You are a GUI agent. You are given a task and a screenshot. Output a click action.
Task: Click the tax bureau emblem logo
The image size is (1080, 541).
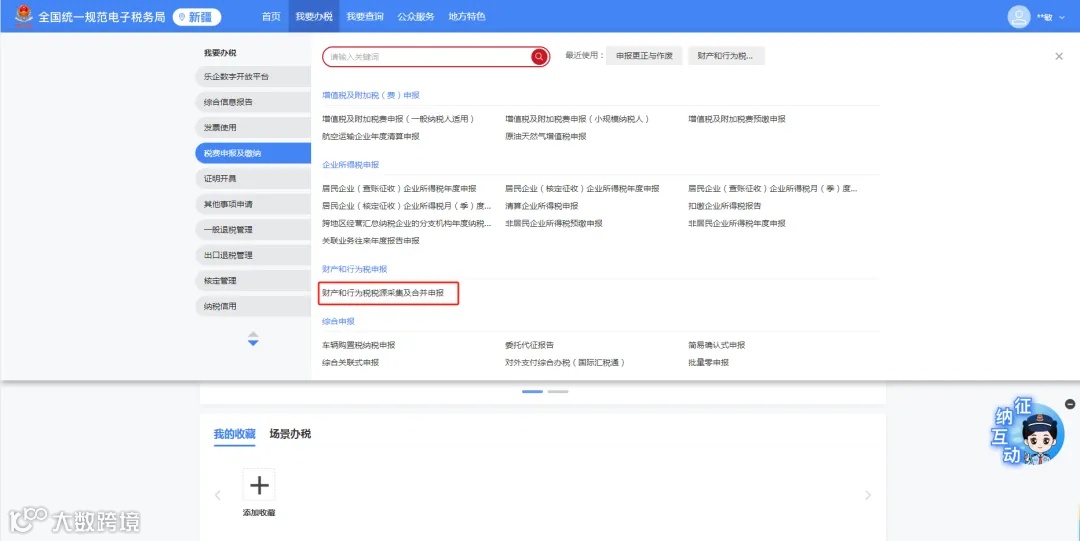tap(23, 17)
